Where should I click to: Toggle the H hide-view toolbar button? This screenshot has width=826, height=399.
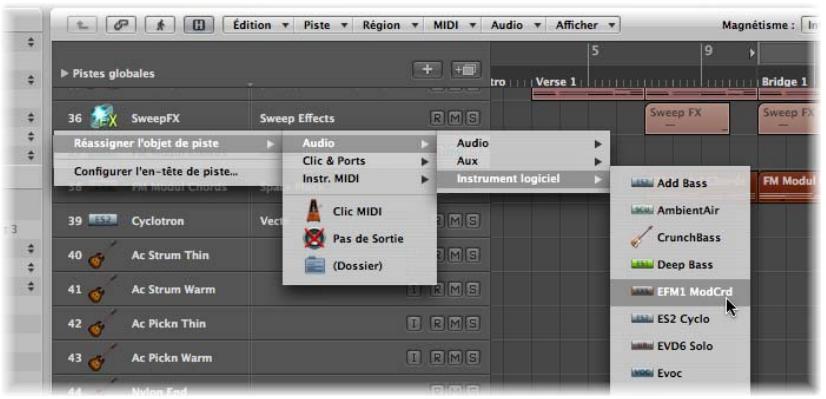199,25
